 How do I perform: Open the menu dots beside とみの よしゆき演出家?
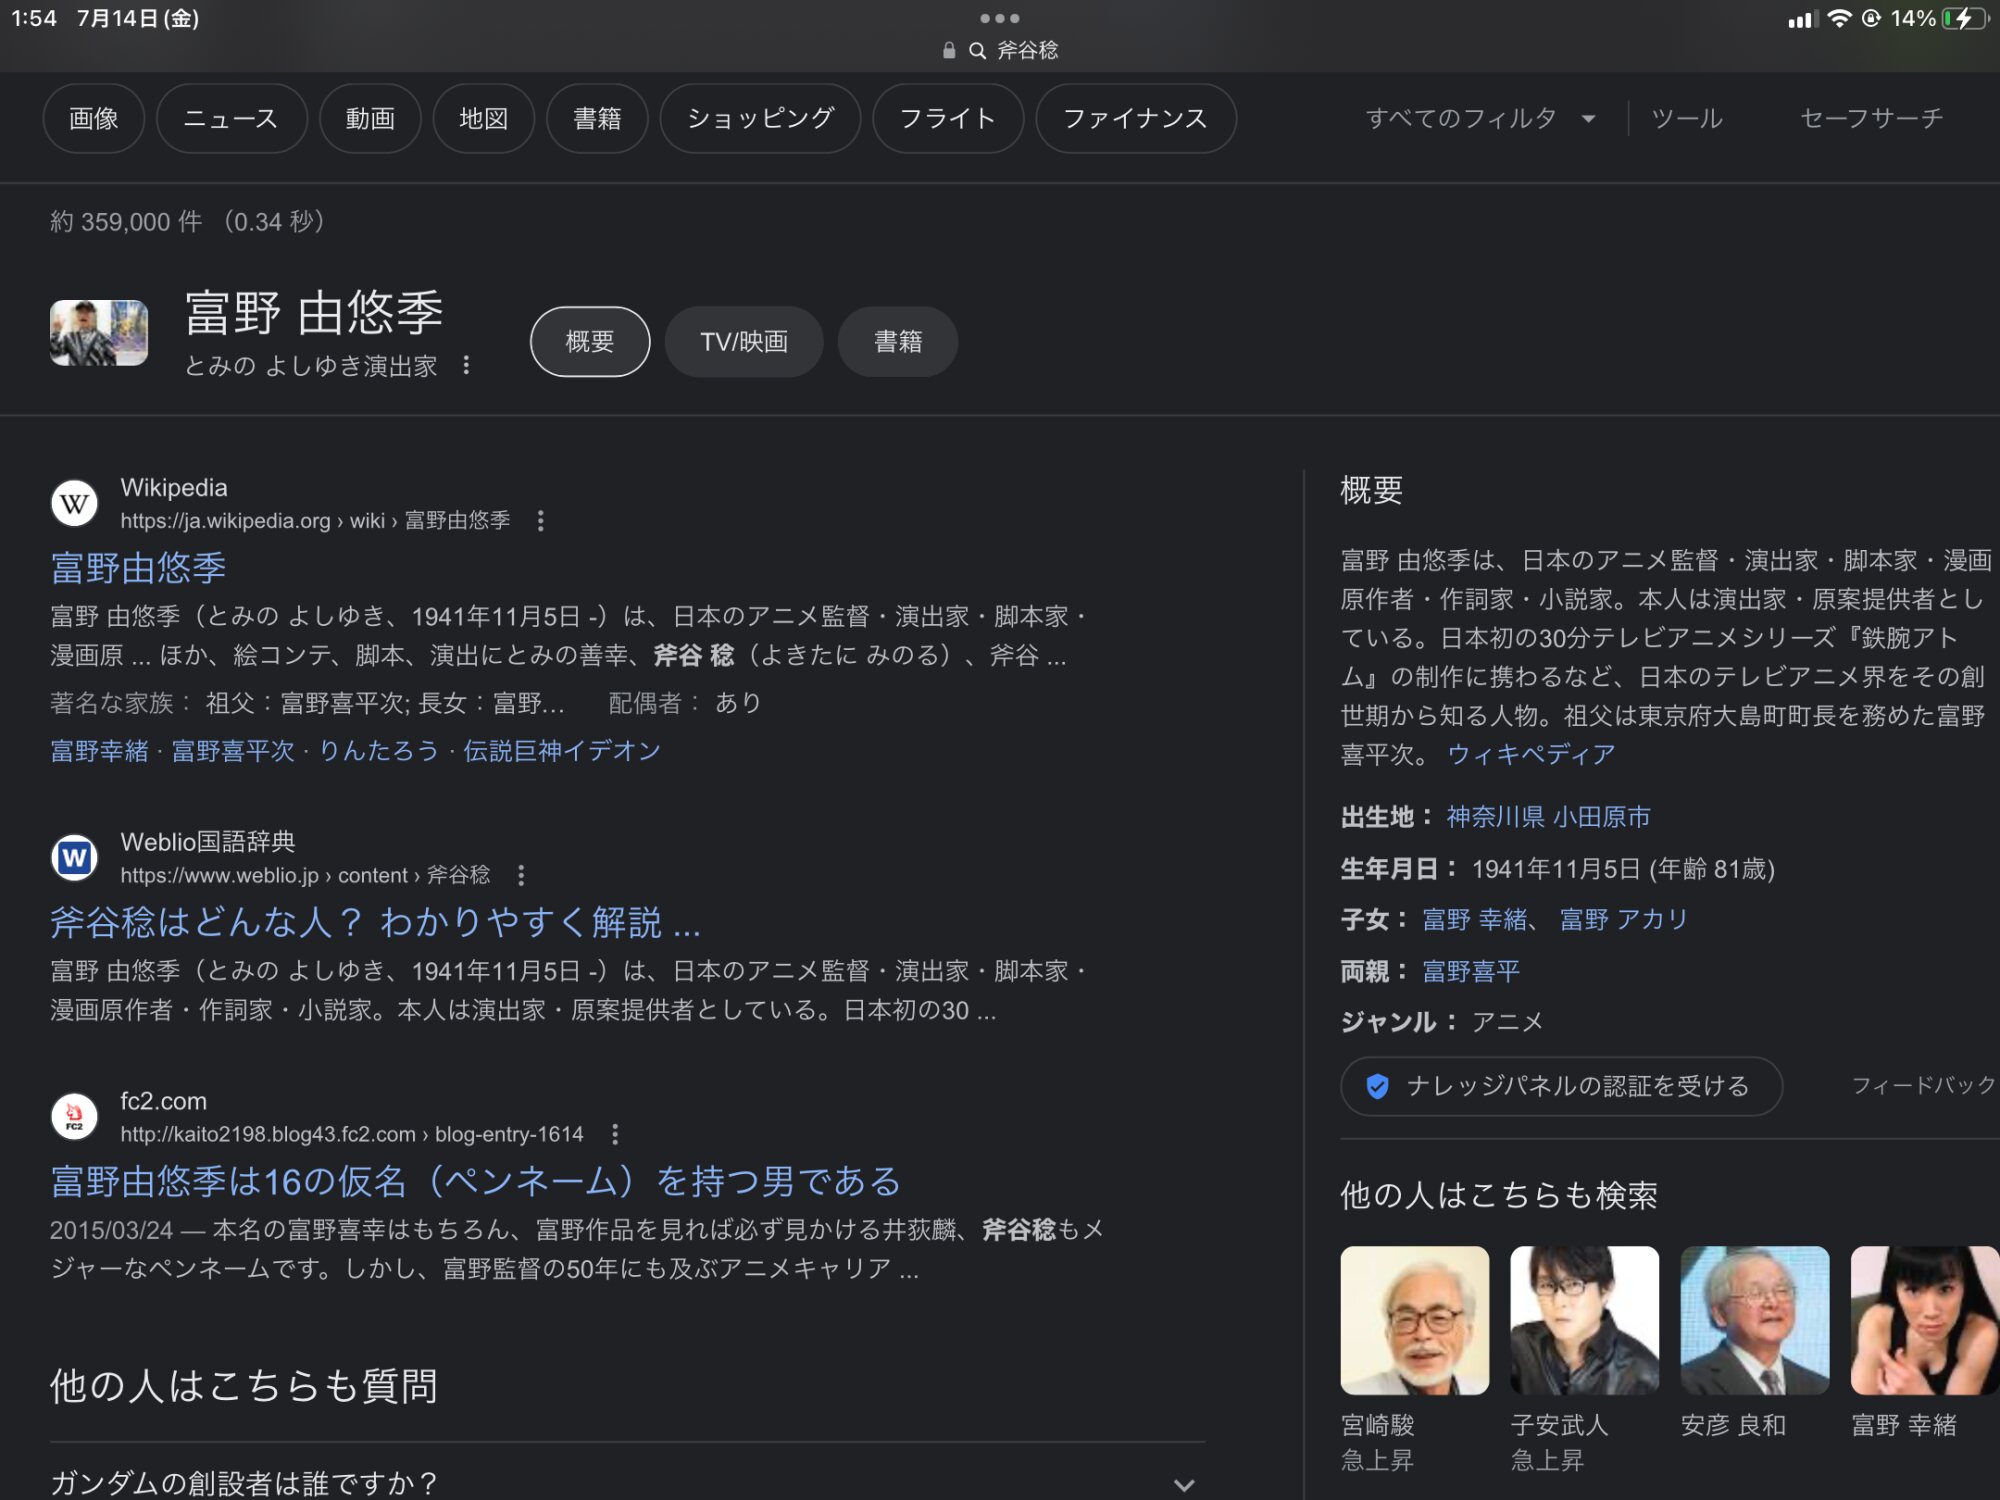(466, 366)
